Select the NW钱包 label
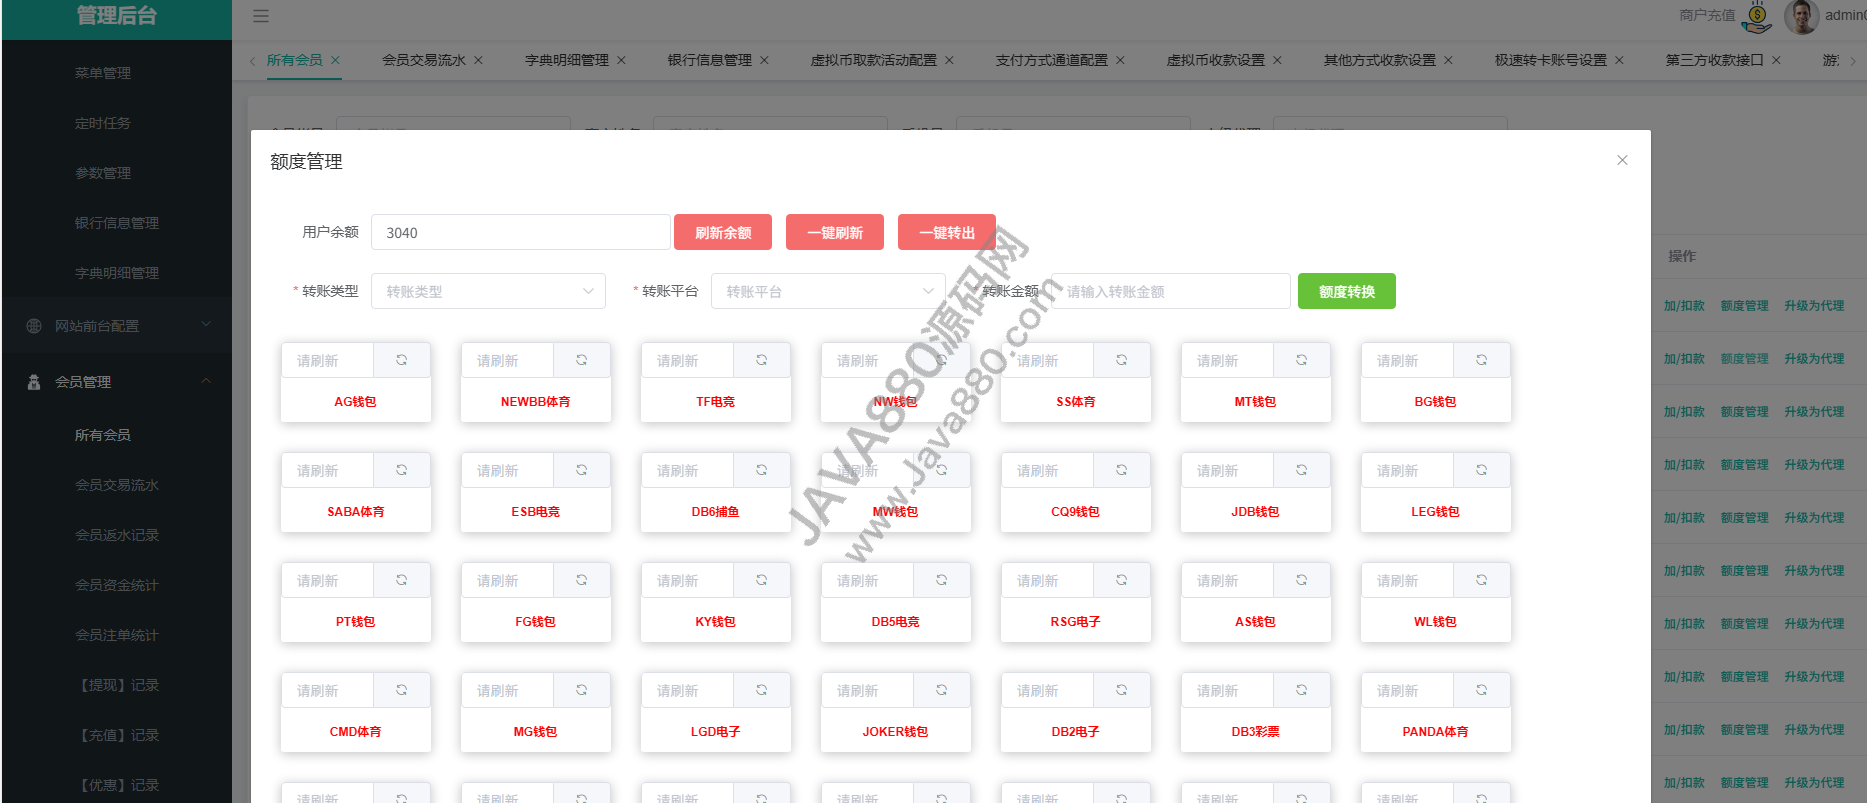1867x803 pixels. 895,401
